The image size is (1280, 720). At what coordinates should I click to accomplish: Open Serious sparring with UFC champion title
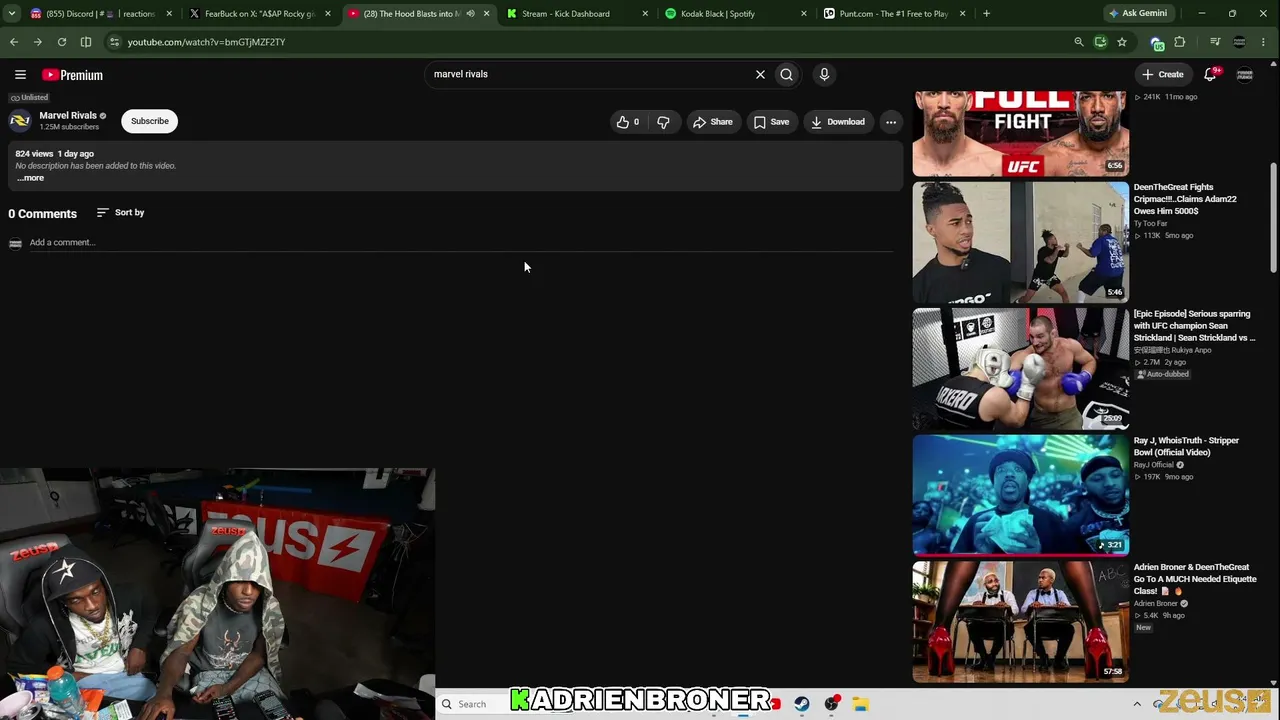coord(1194,326)
